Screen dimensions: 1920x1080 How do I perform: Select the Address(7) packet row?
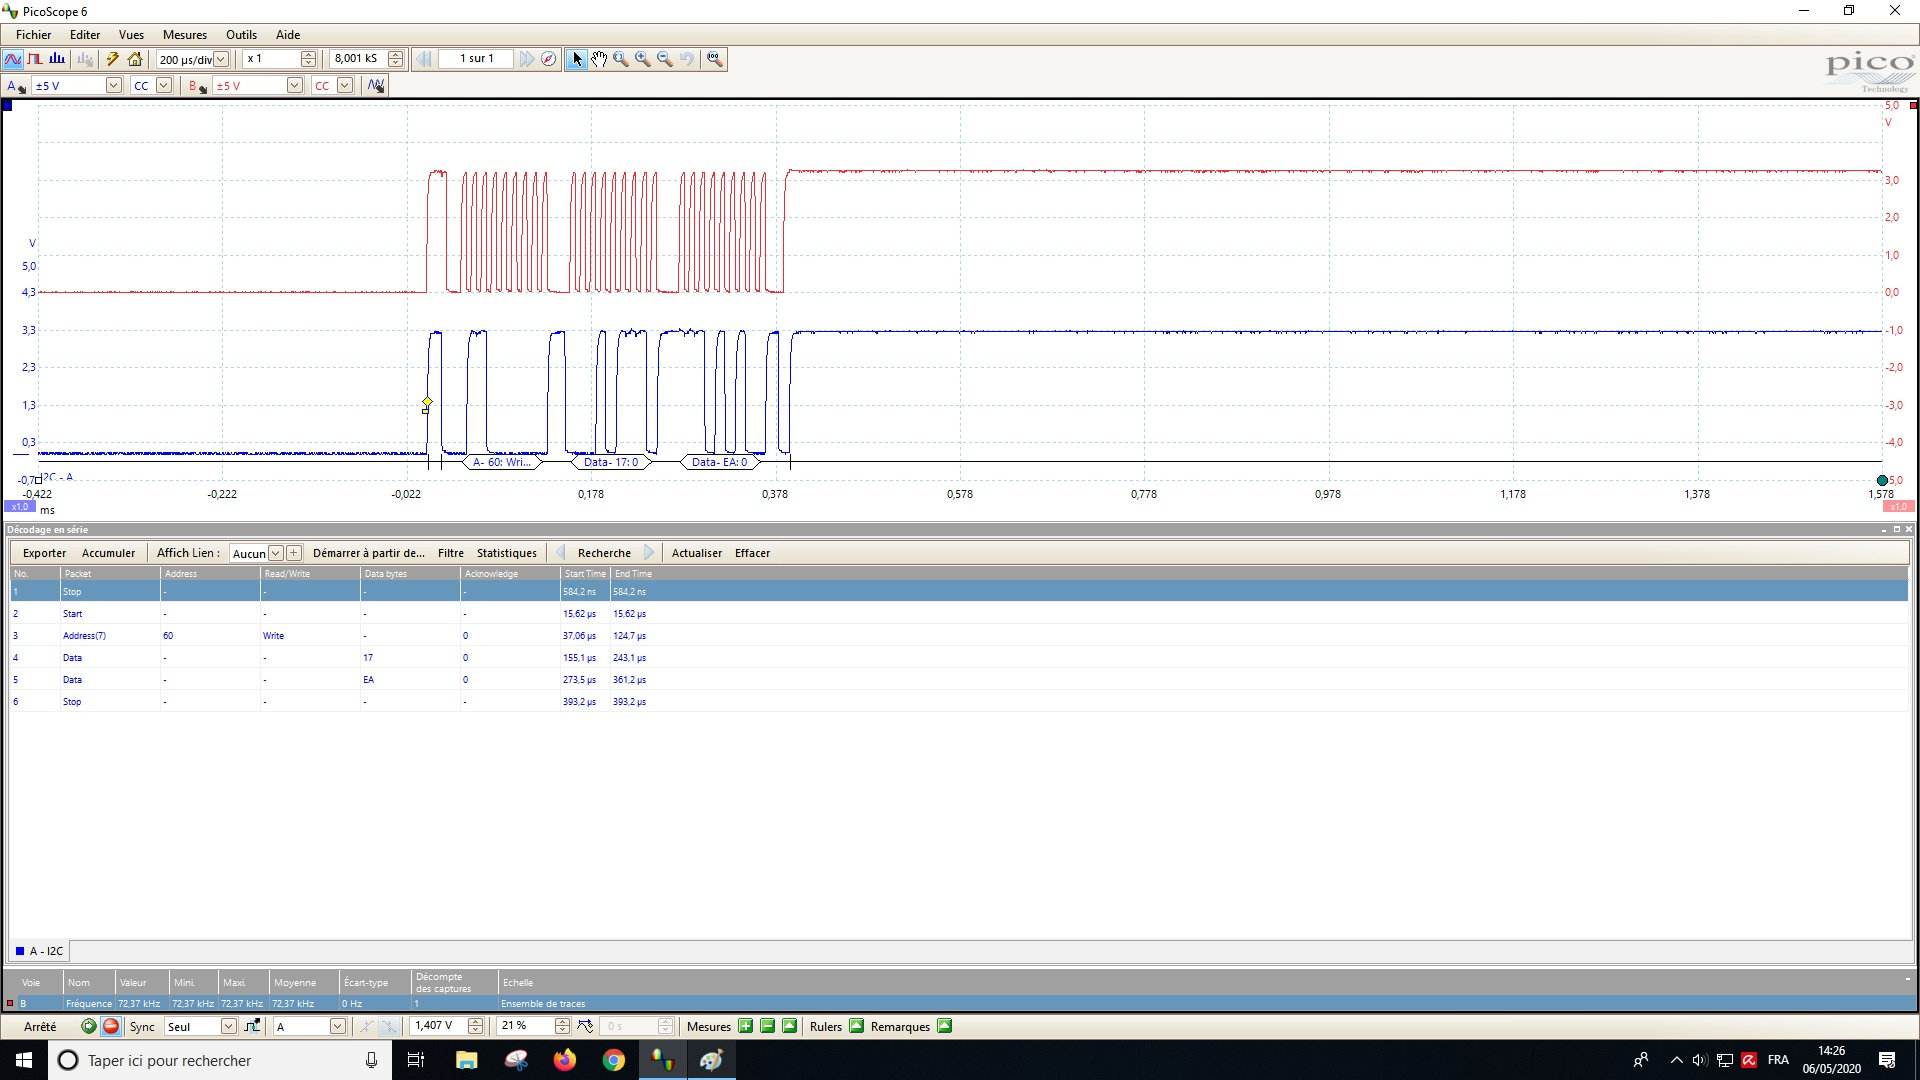click(85, 636)
